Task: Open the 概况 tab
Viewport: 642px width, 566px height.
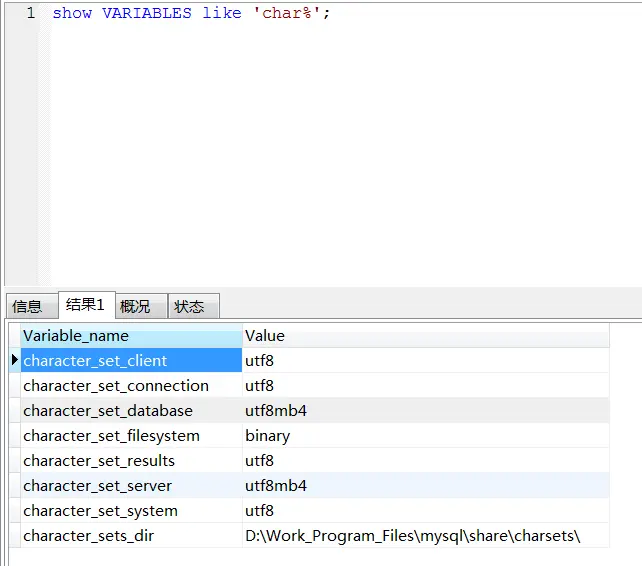Action: click(x=141, y=306)
